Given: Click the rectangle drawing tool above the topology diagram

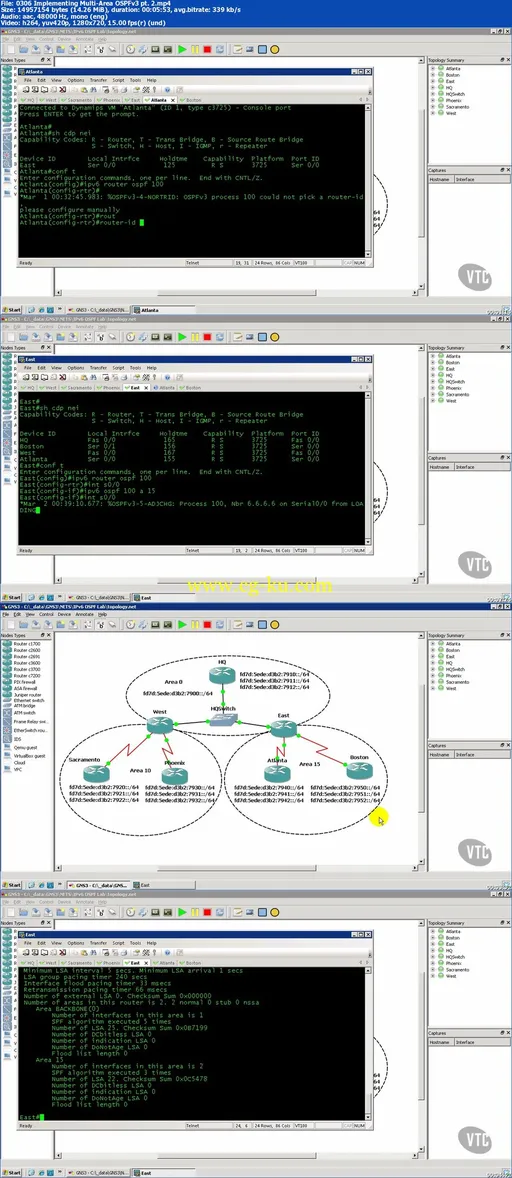Looking at the screenshot, I should [x=263, y=624].
